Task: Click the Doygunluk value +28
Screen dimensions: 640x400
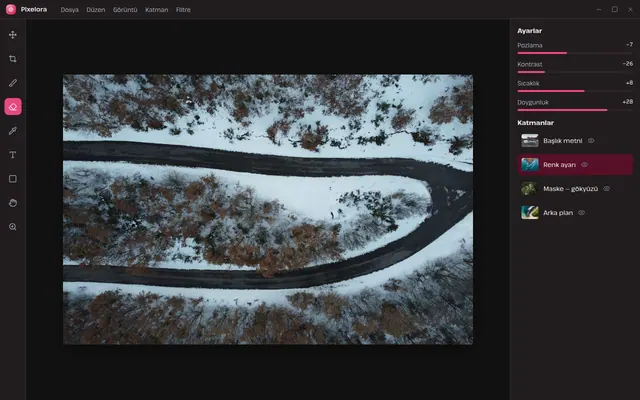Action: [628, 102]
